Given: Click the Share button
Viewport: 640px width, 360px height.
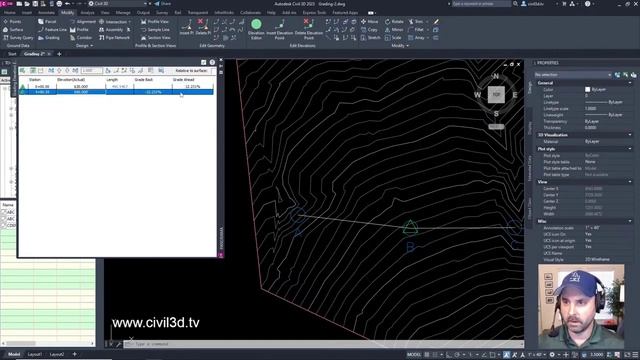Looking at the screenshot, I should pyautogui.click(x=163, y=4).
